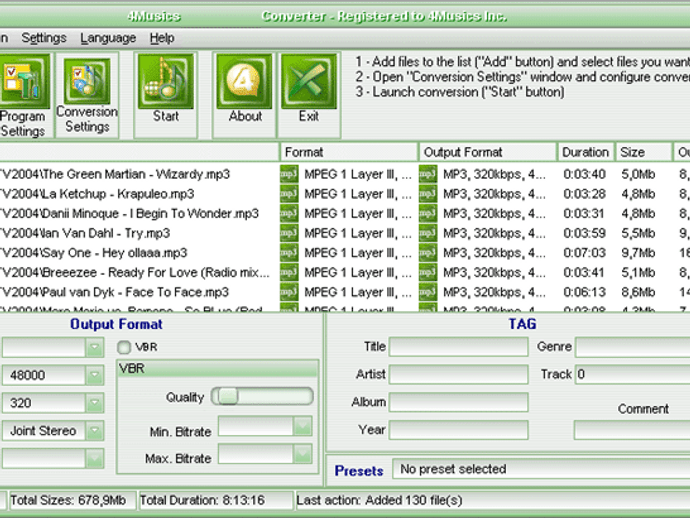Click the Start conversion icon
The height and width of the screenshot is (518, 690).
[166, 81]
